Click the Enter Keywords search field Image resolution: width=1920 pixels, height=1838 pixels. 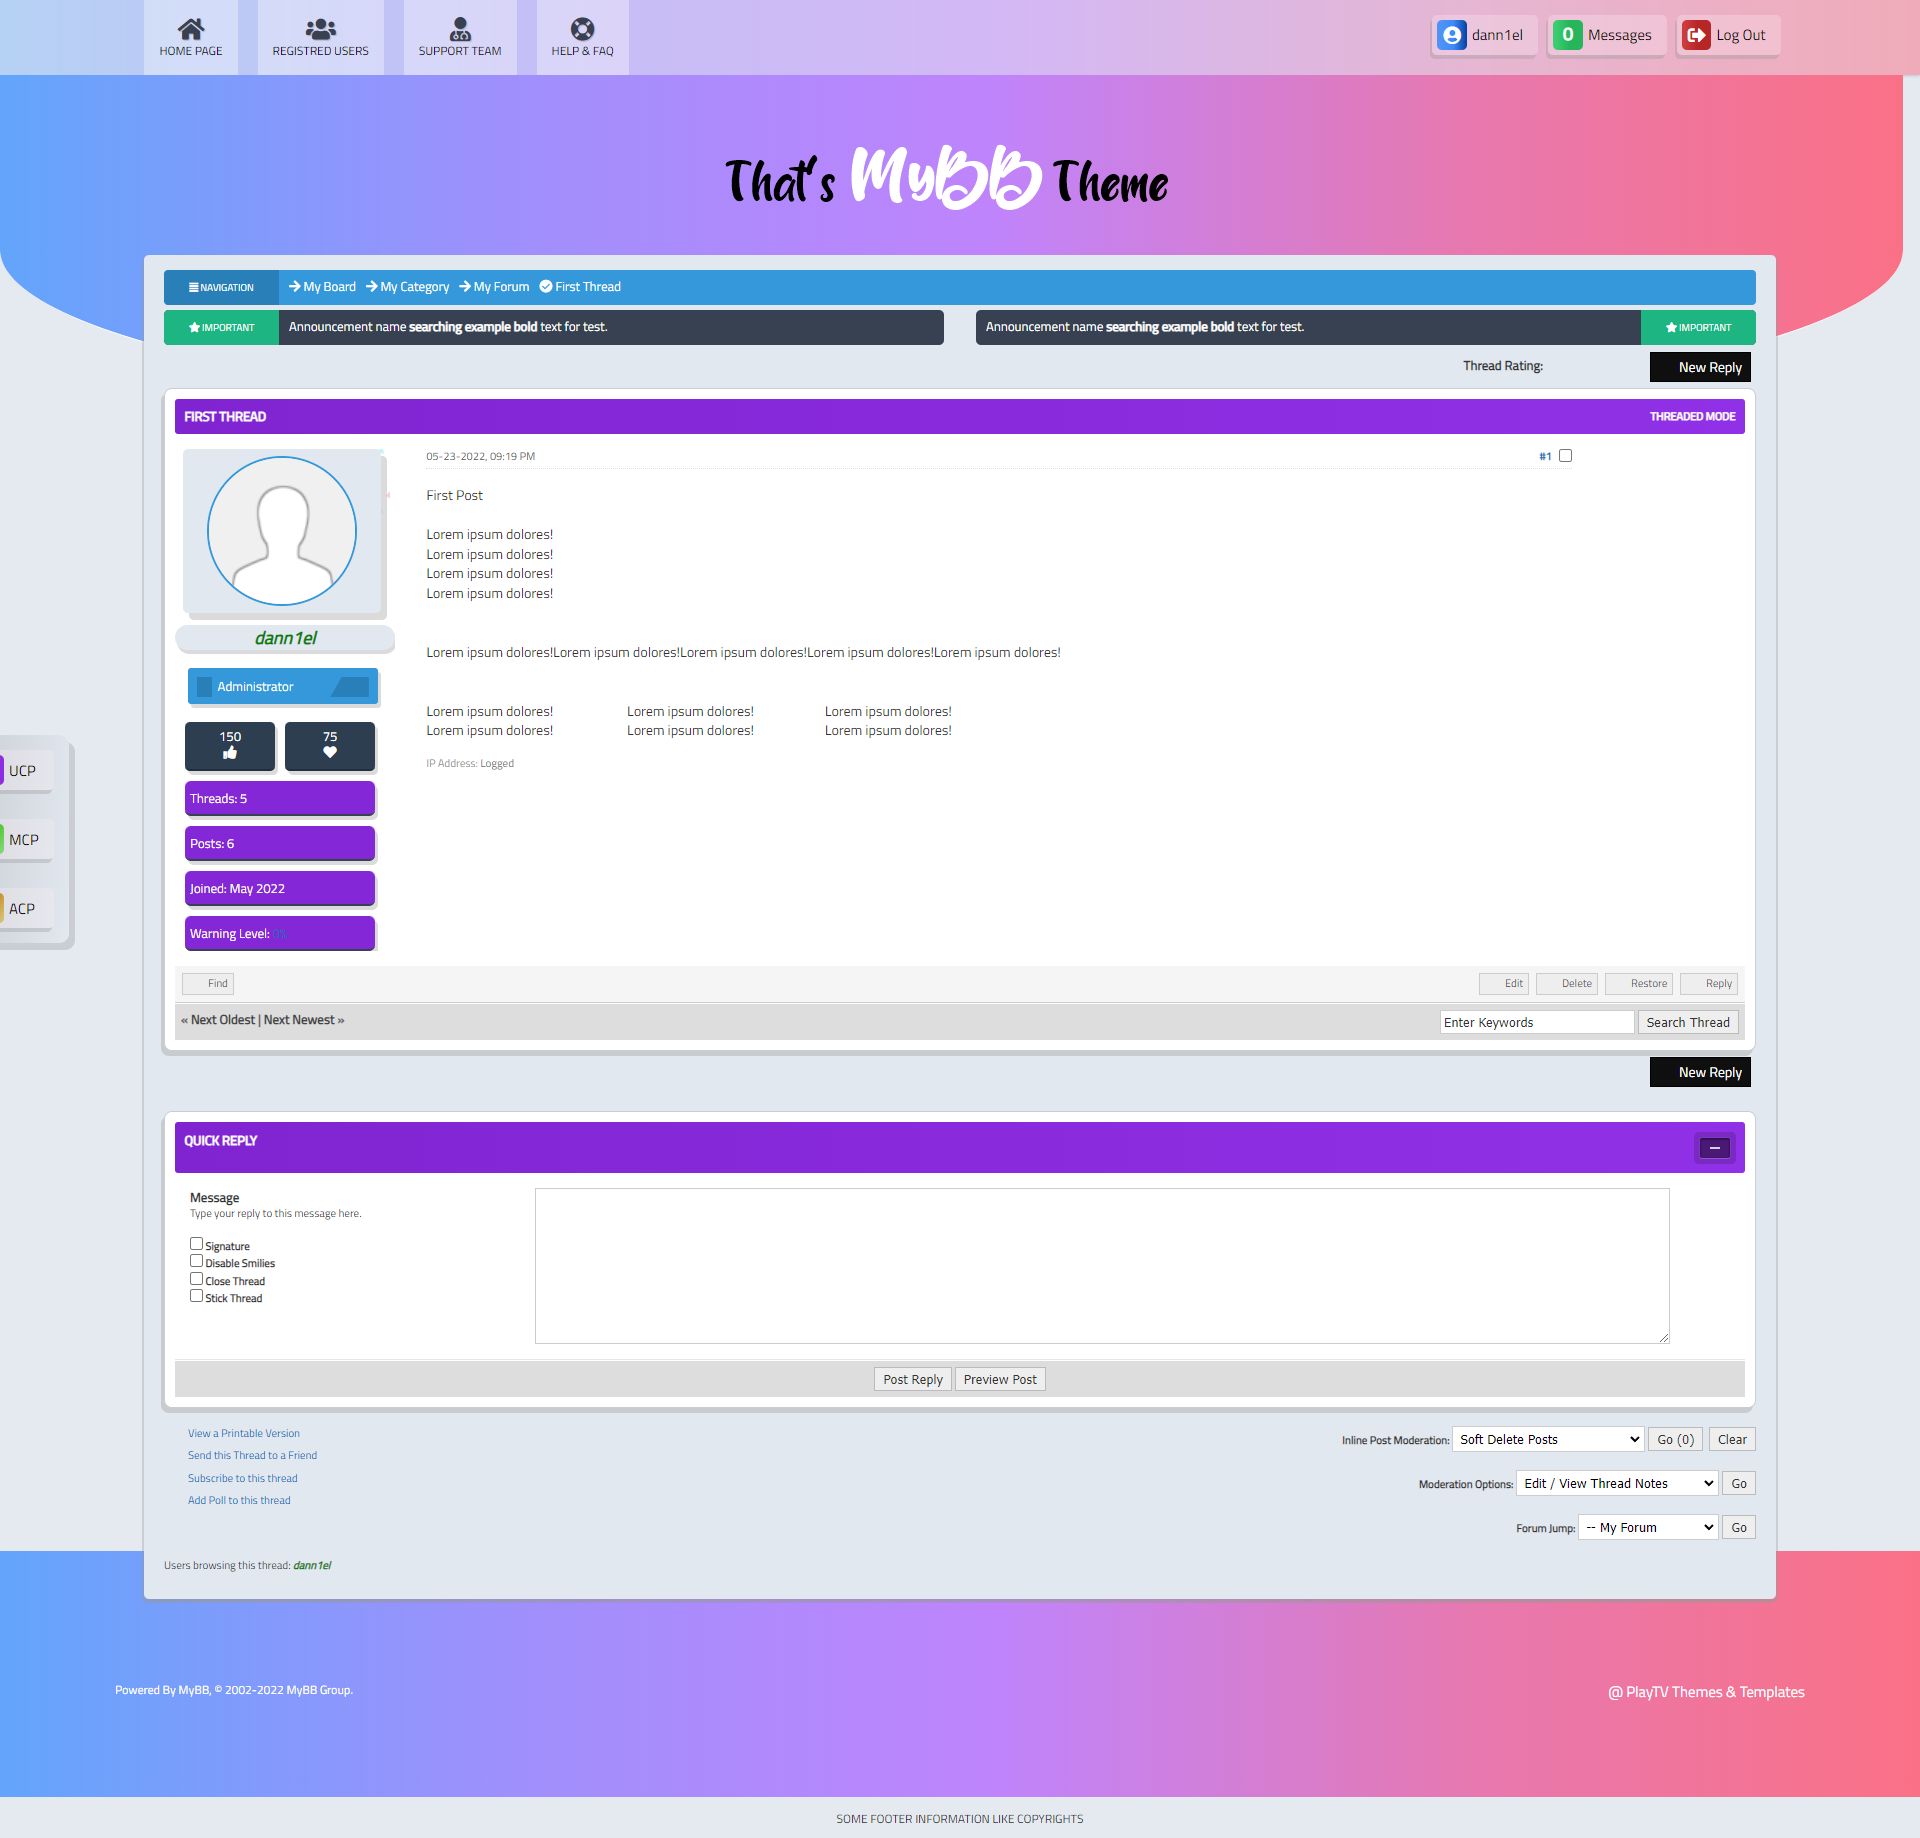[1536, 1023]
